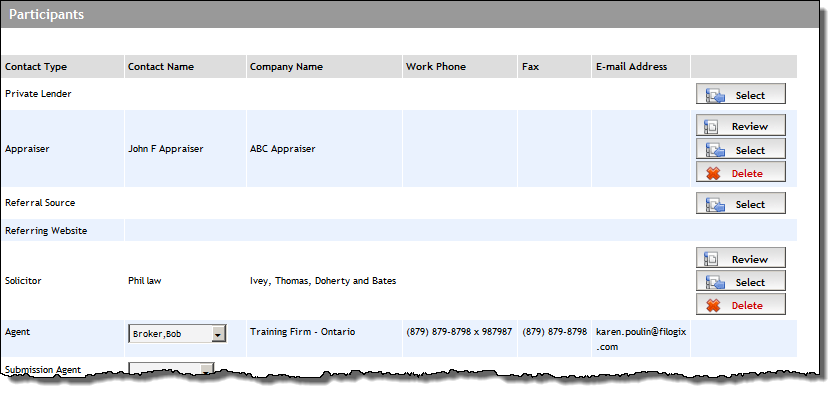836x393 pixels.
Task: Click the Referring Website row
Action: pos(399,230)
